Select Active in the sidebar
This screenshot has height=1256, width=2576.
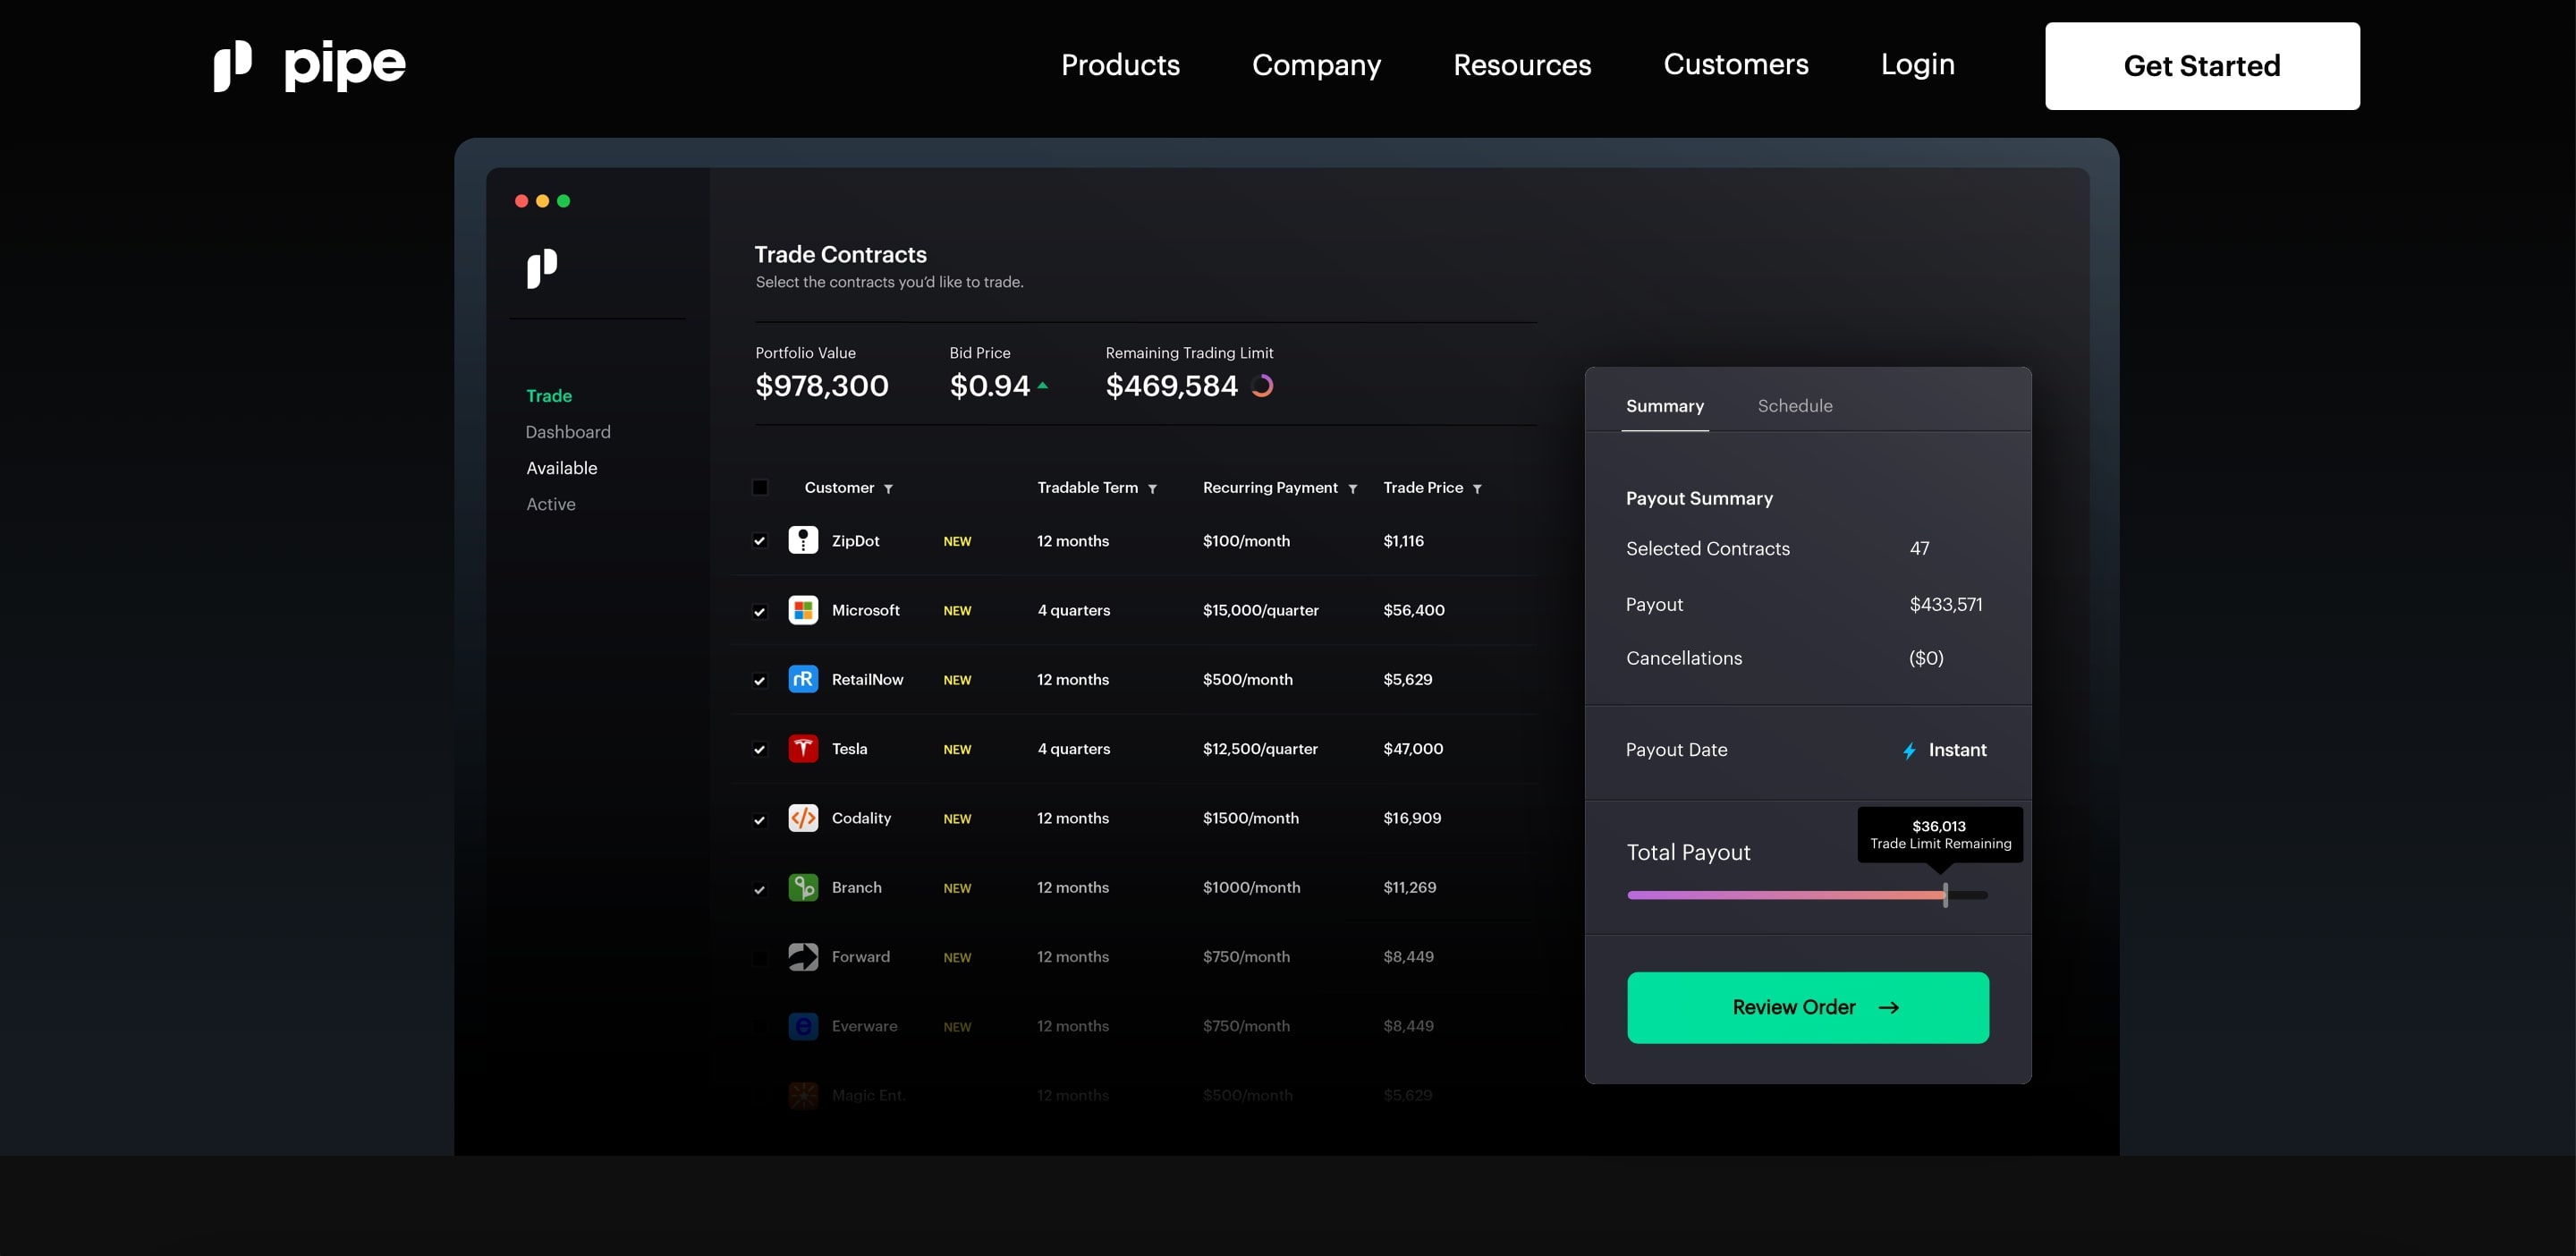[550, 504]
